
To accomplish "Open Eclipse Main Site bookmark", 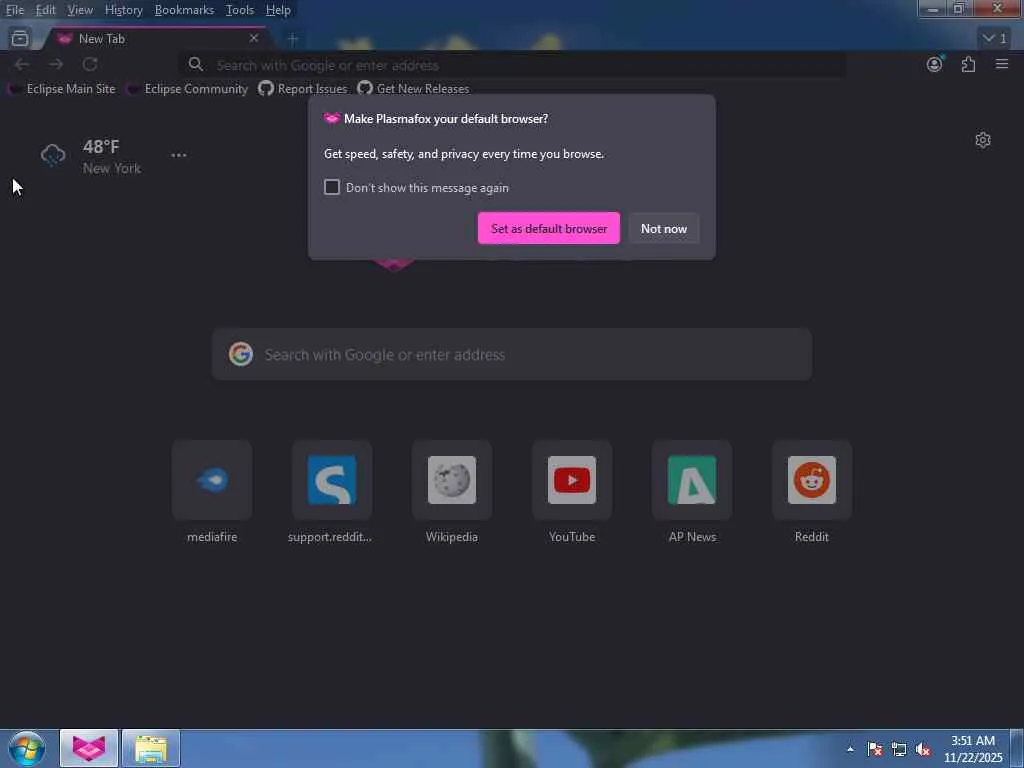I will point(63,89).
